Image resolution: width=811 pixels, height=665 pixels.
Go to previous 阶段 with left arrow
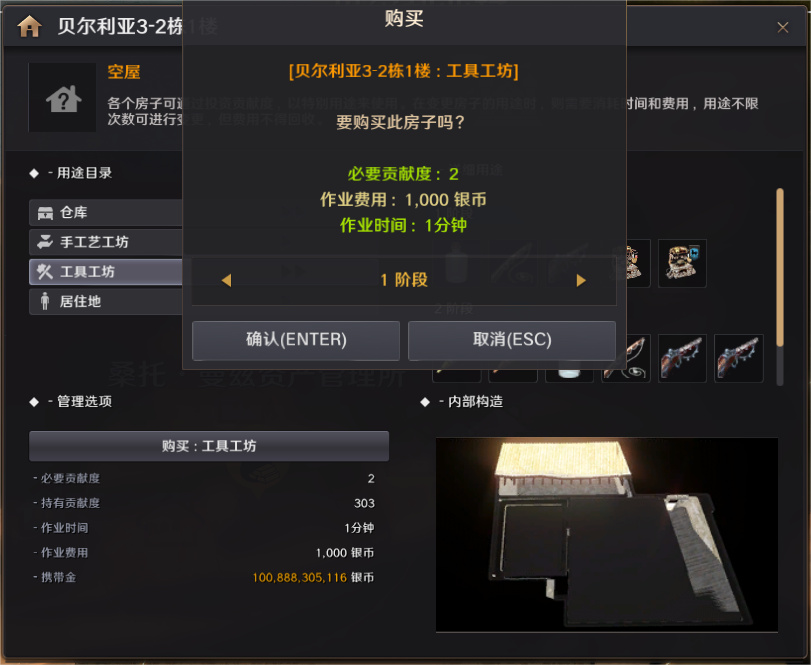click(x=226, y=280)
